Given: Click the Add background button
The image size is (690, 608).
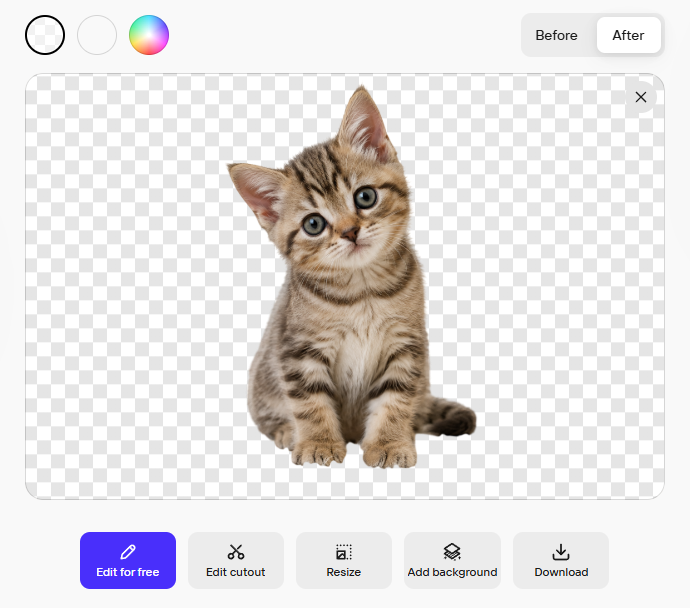Looking at the screenshot, I should pos(452,560).
